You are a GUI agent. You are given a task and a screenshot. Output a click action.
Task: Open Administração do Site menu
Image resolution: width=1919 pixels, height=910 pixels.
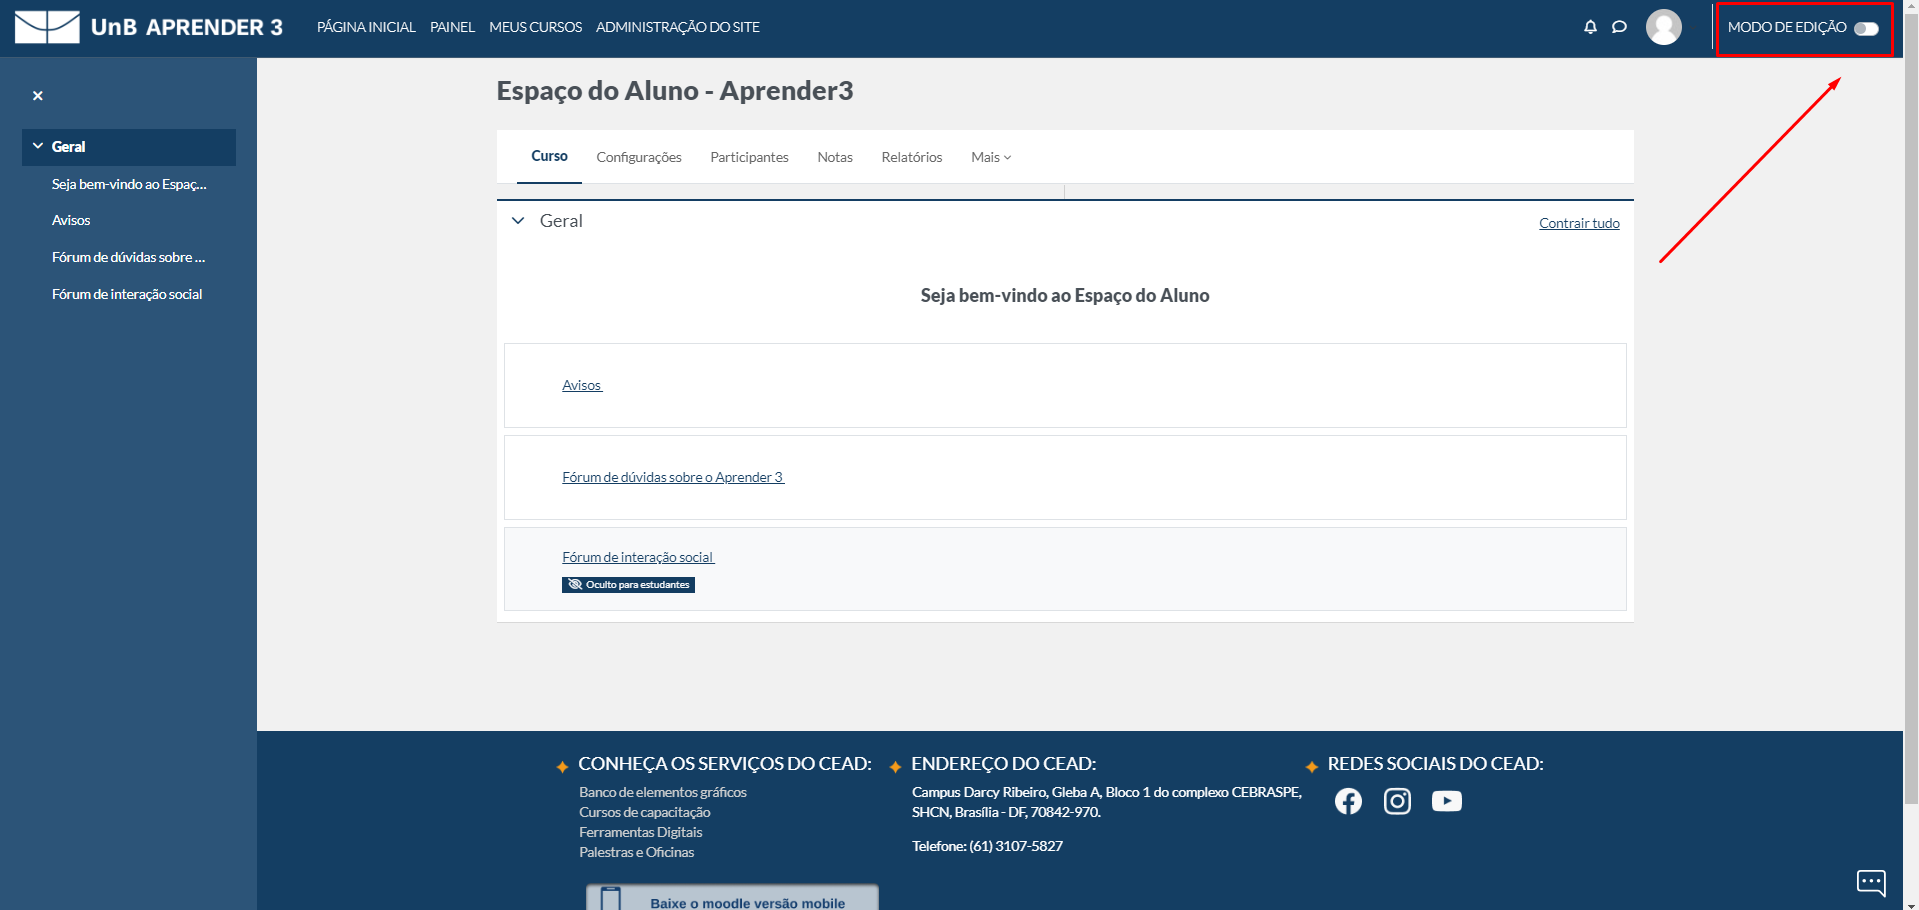(x=678, y=27)
